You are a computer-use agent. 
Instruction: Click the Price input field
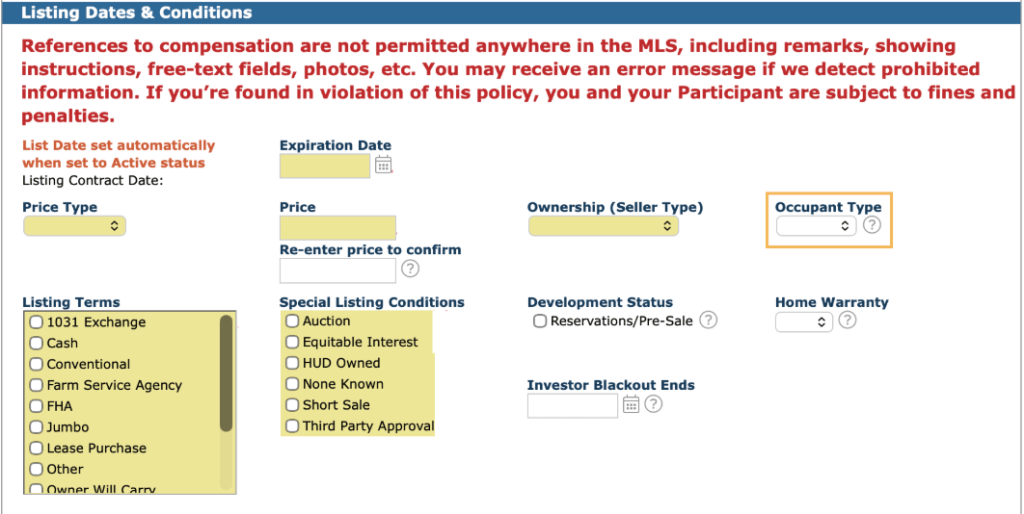(338, 227)
